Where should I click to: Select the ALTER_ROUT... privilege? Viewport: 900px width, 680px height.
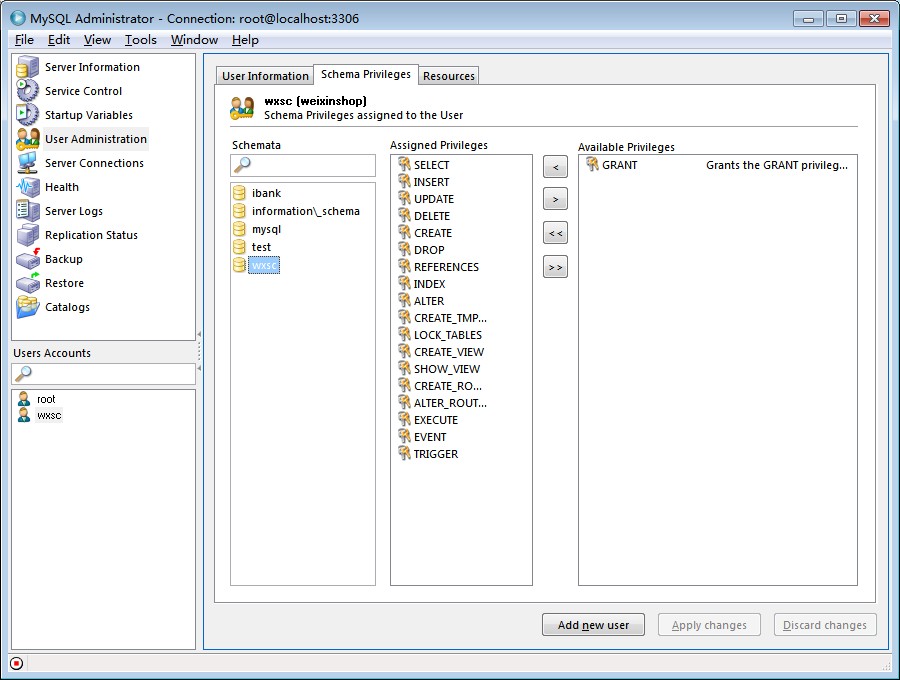pyautogui.click(x=450, y=403)
